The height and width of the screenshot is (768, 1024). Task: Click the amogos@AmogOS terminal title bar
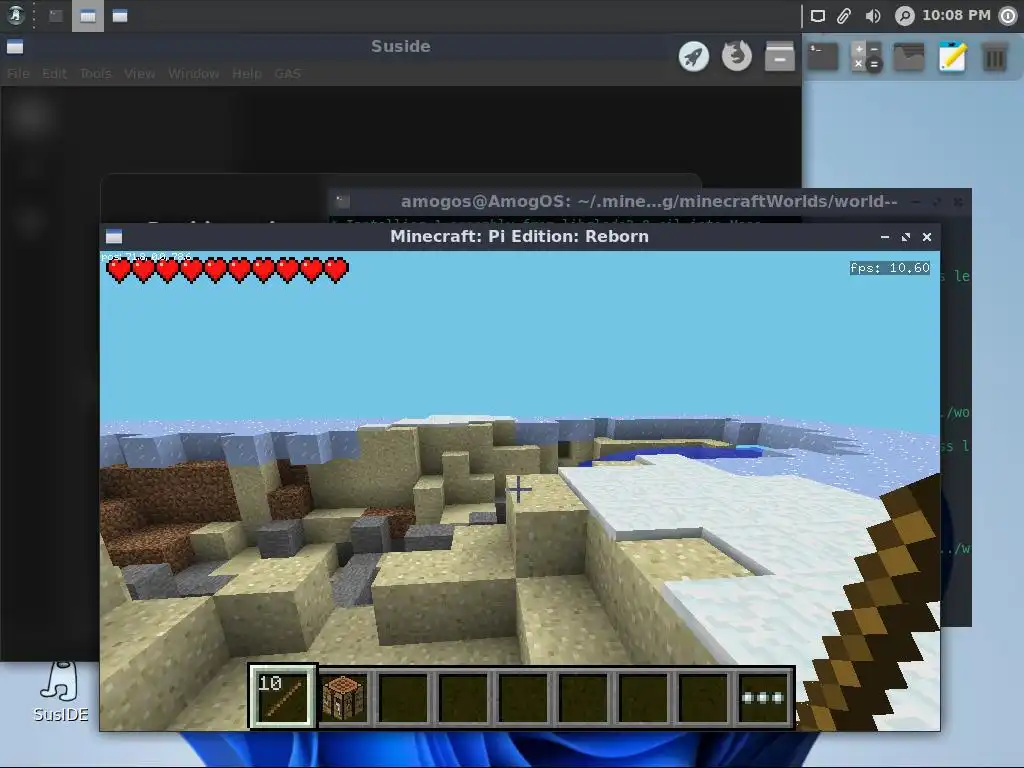(x=649, y=201)
